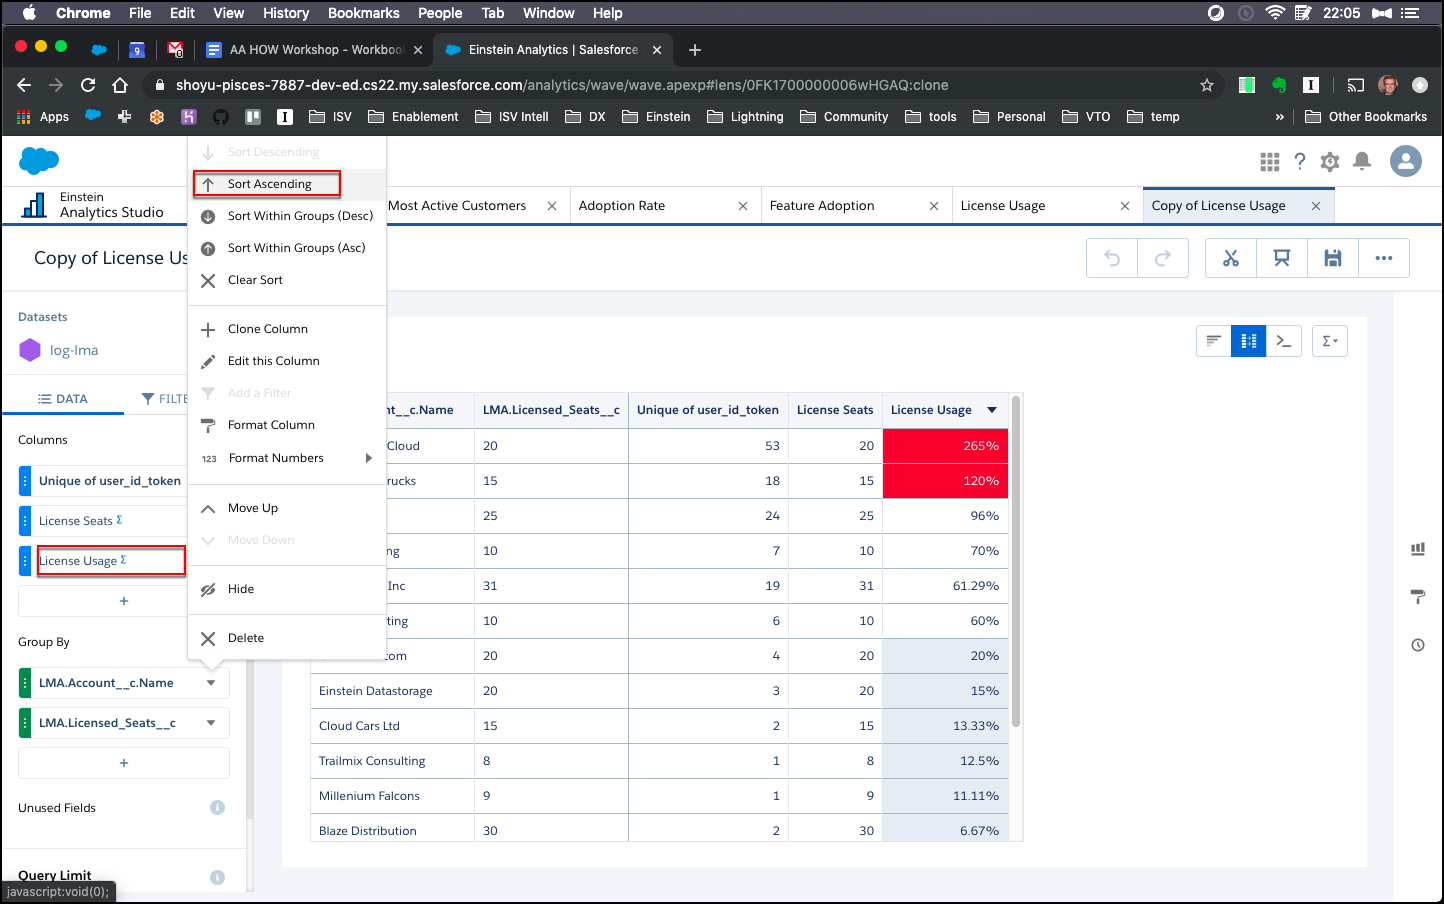1444x904 pixels.
Task: Open the sigma totals dropdown
Action: [1330, 341]
